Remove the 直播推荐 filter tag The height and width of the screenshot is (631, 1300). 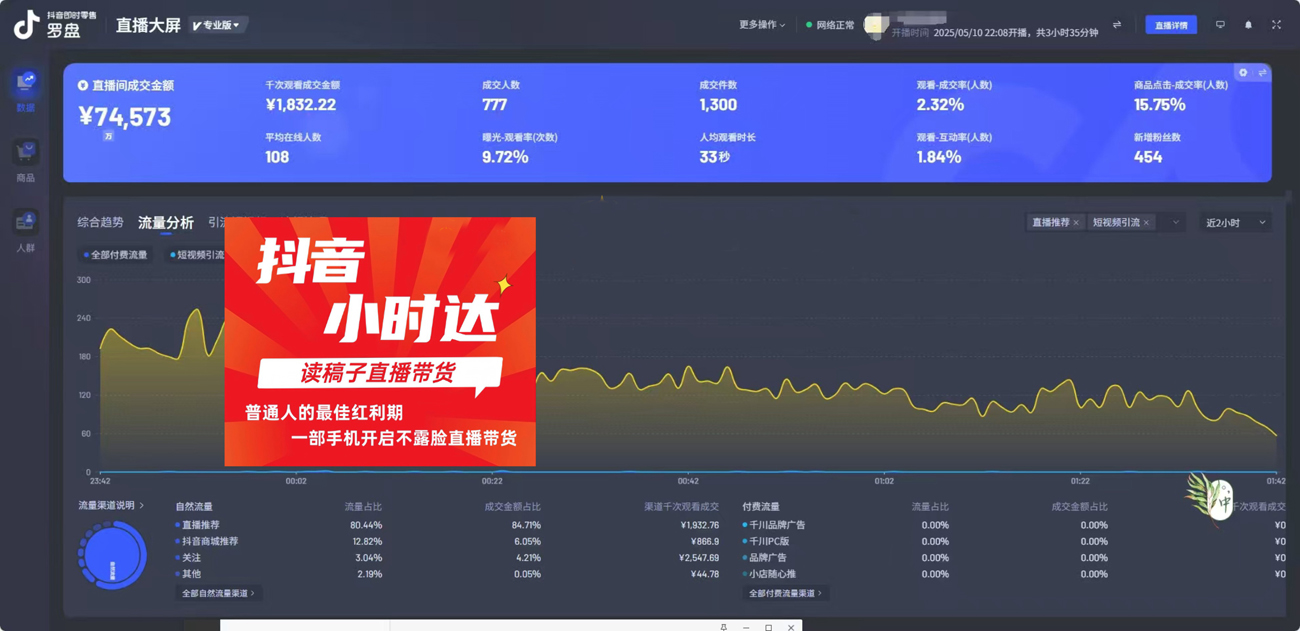(1076, 223)
